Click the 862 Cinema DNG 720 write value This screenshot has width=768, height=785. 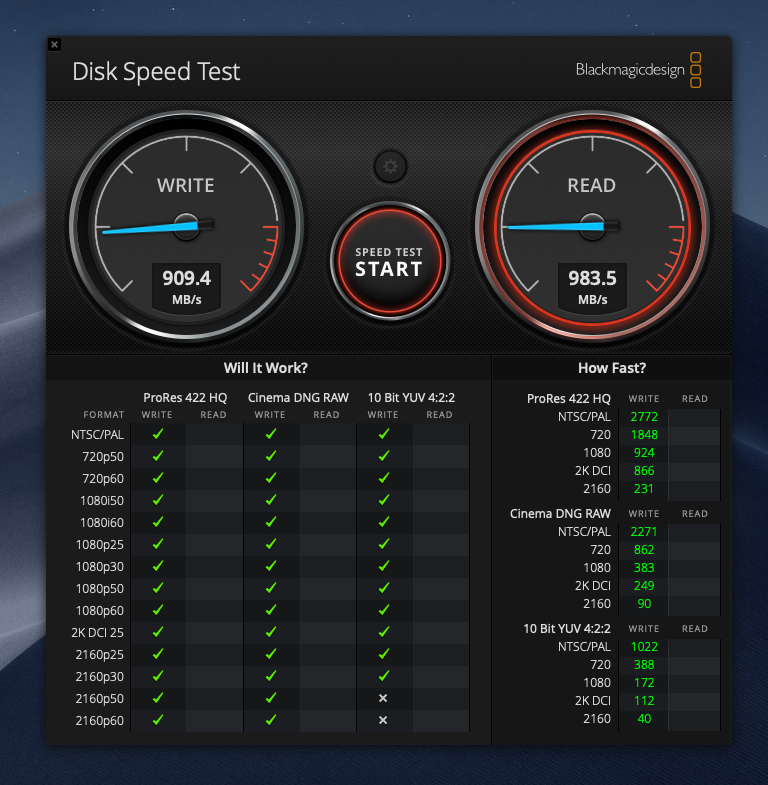point(644,550)
